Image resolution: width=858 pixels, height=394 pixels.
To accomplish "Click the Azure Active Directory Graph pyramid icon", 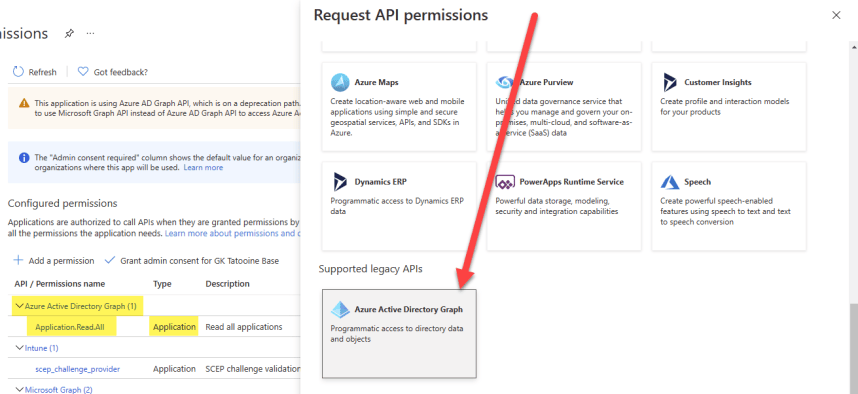I will pos(340,310).
